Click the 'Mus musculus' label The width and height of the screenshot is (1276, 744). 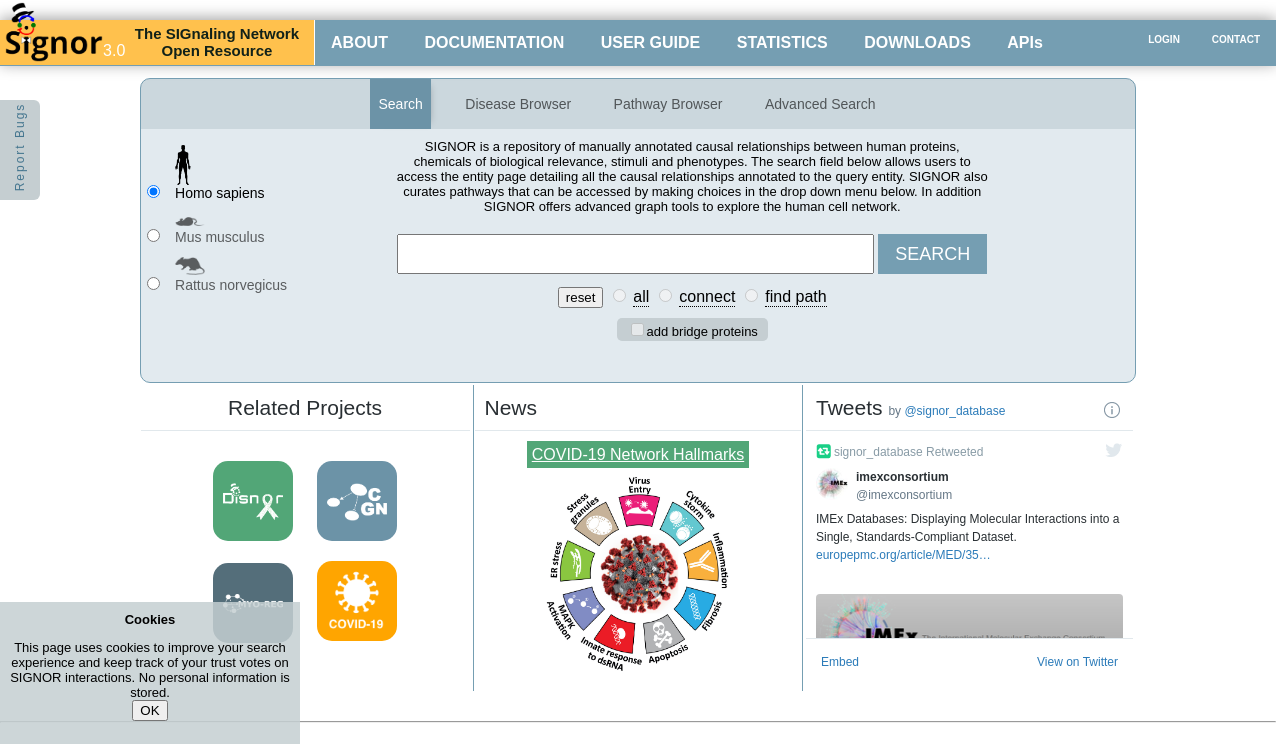220,237
